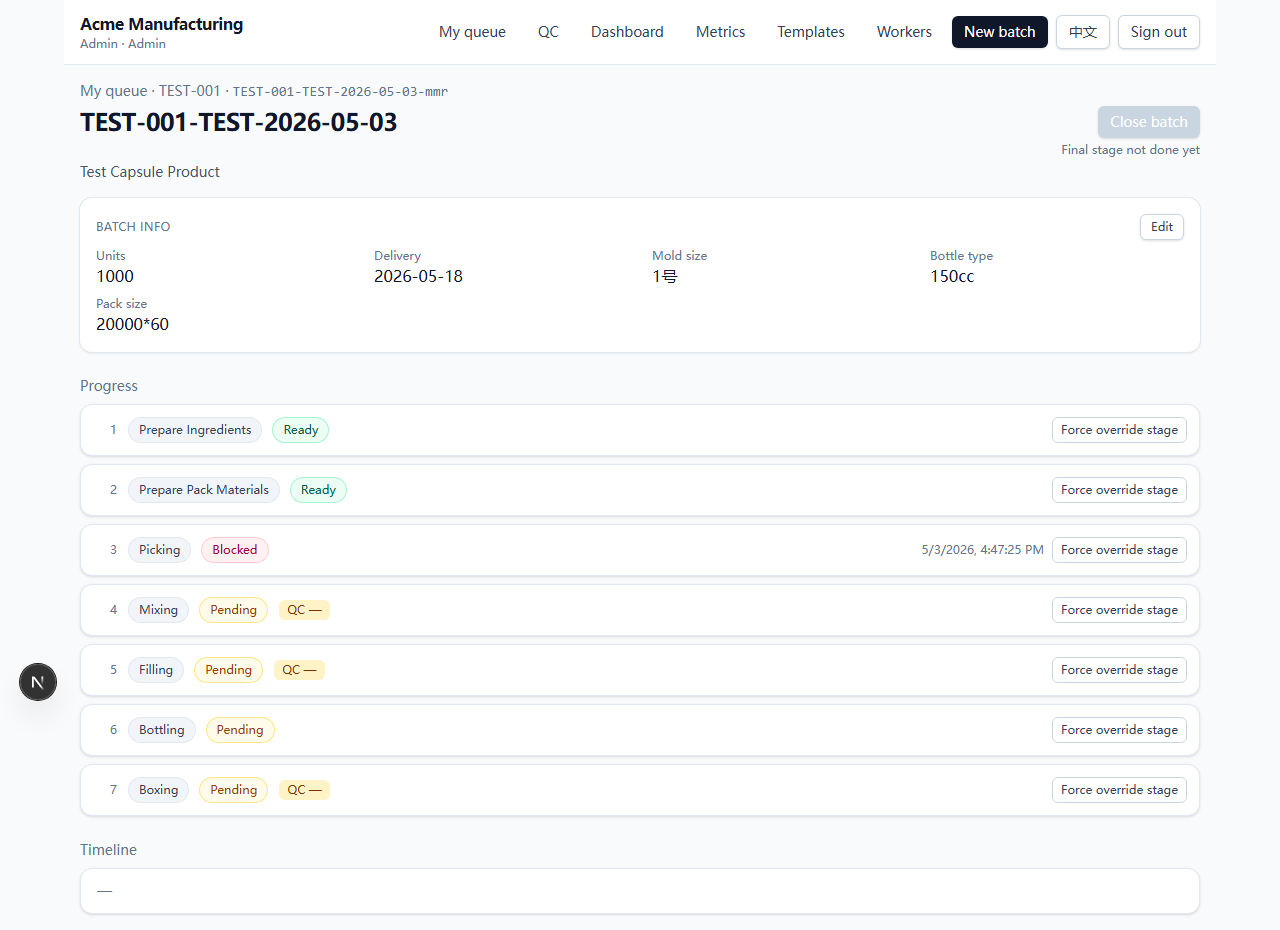
Task: Open My queue in navigation
Action: [472, 32]
